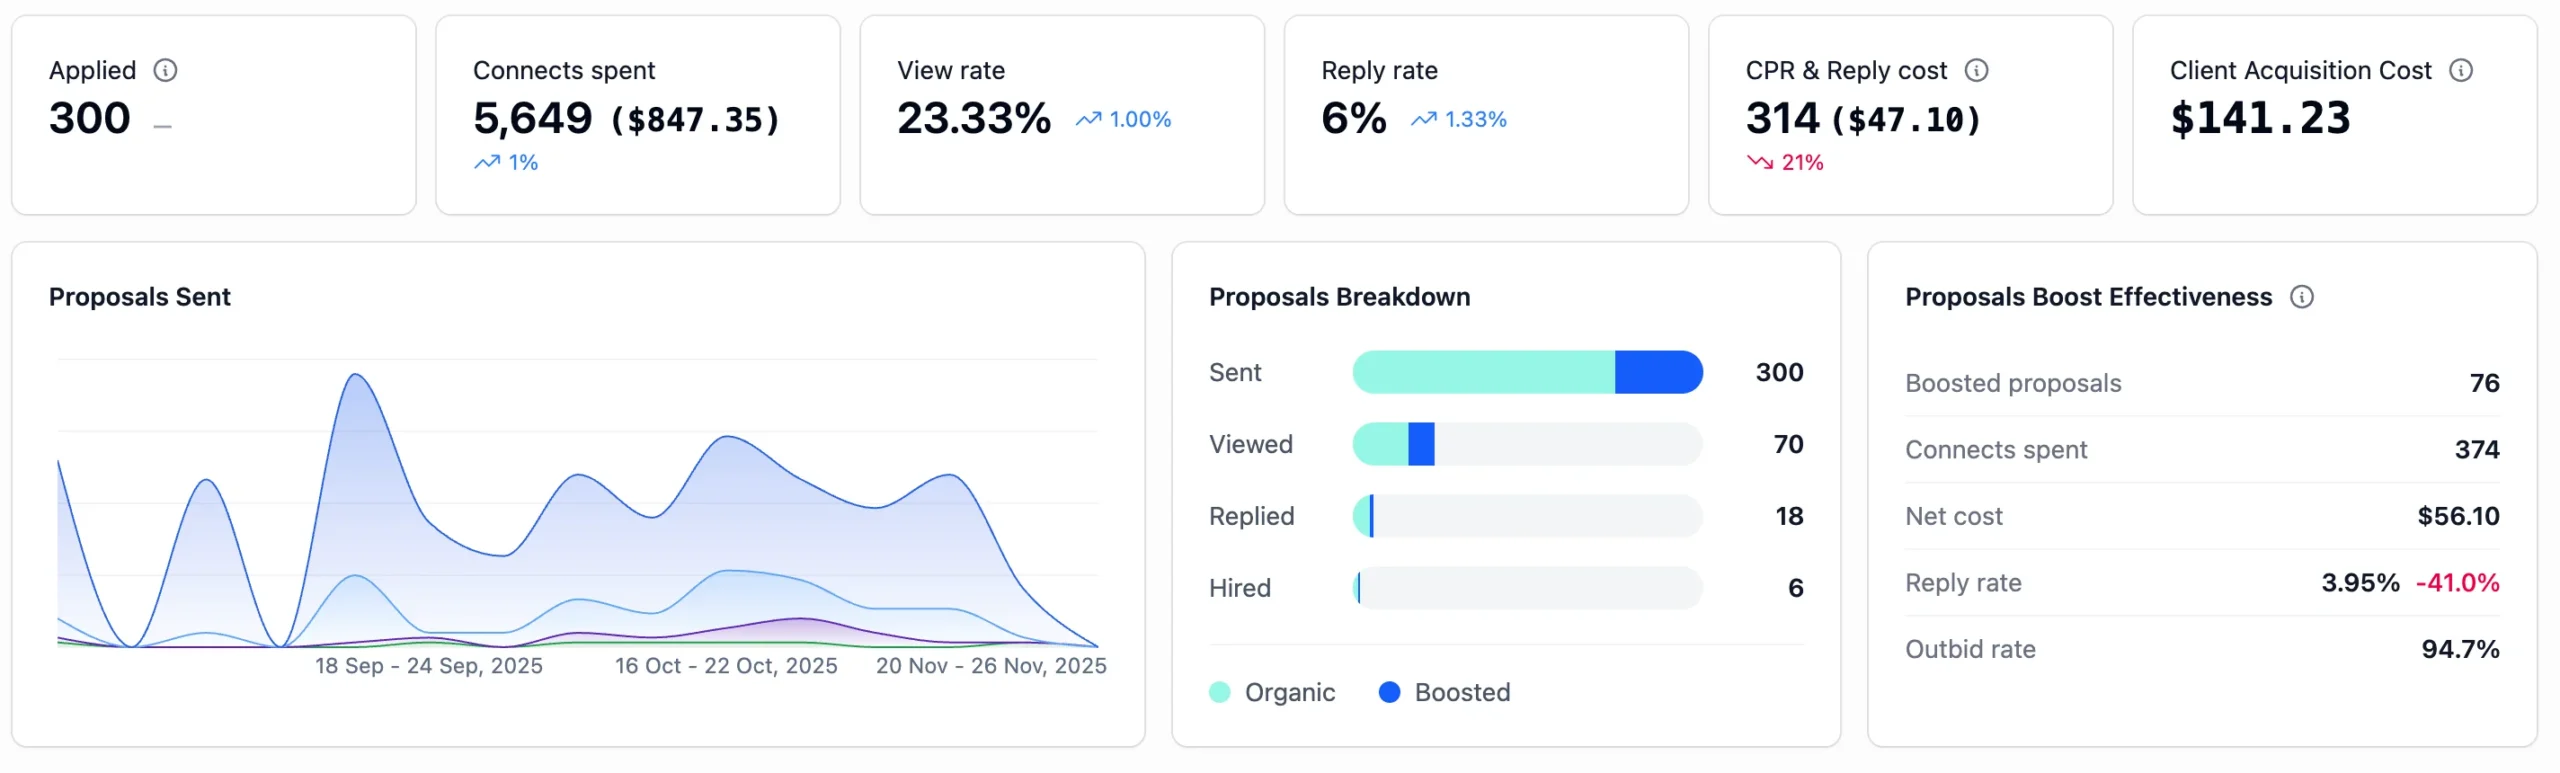
Task: Click the Reply rate upward trend arrow
Action: coord(1423,120)
